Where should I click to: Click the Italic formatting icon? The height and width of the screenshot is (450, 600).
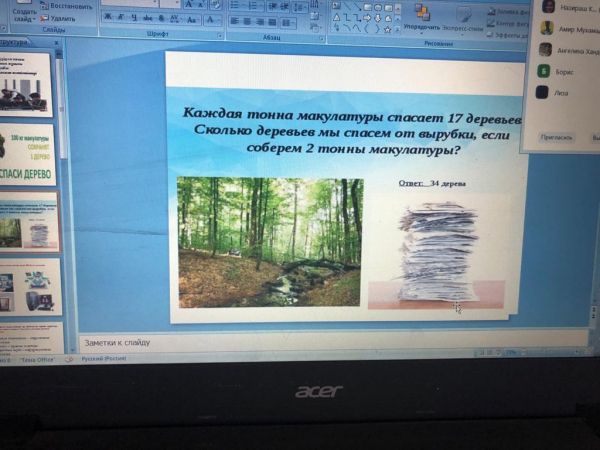pos(119,17)
